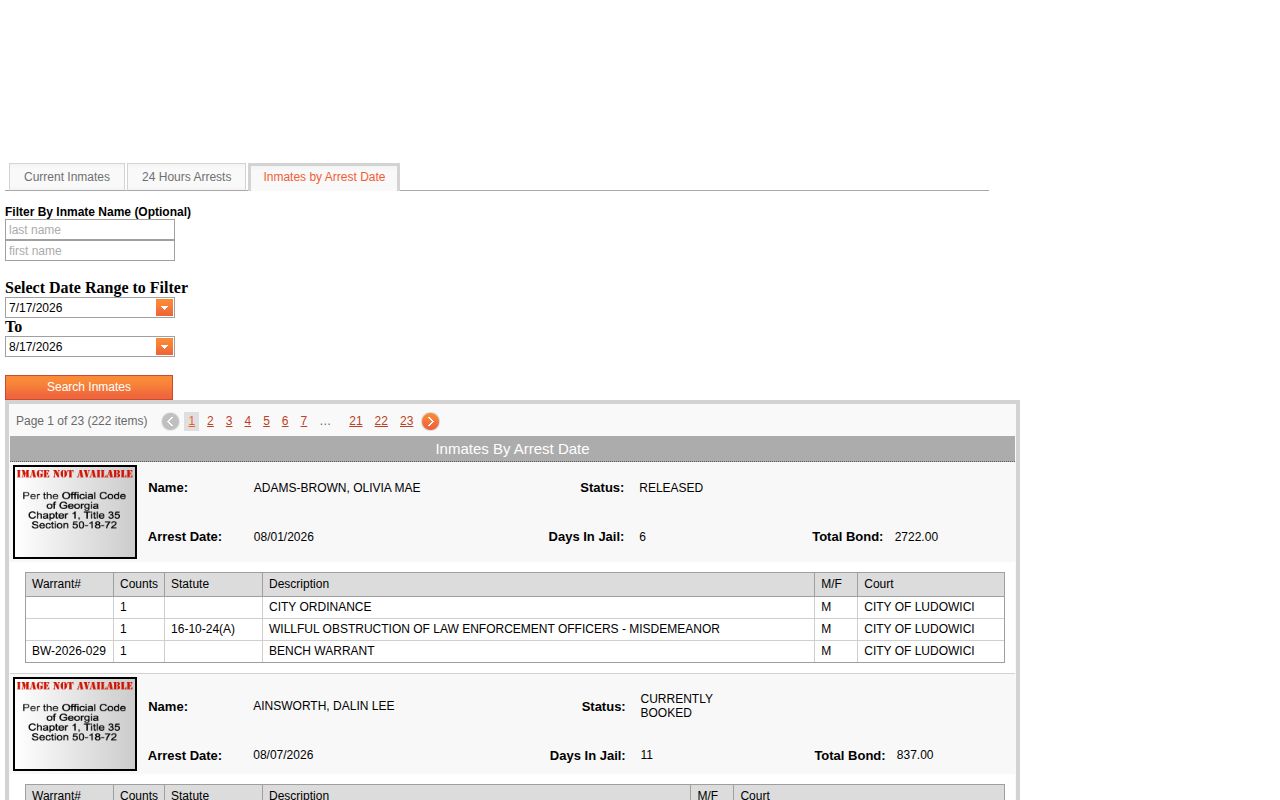This screenshot has width=1280, height=800.
Task: Click the arrest date 08/01/2026
Action: [x=284, y=537]
